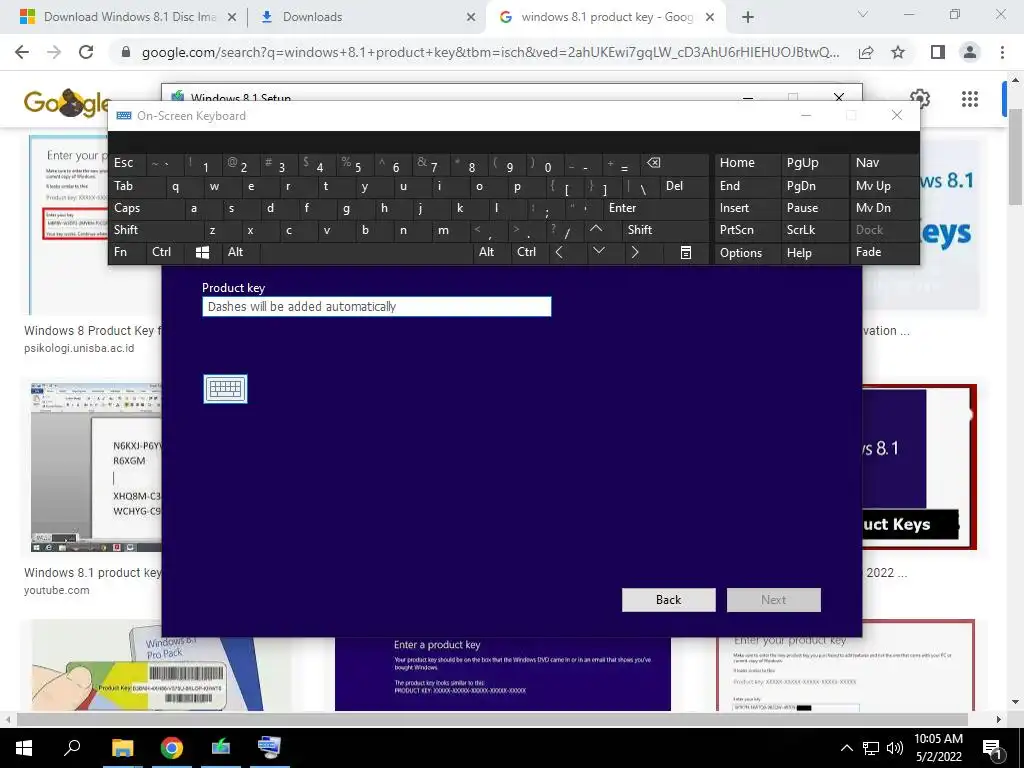
Task: Open taskbar Search
Action: click(x=72, y=747)
